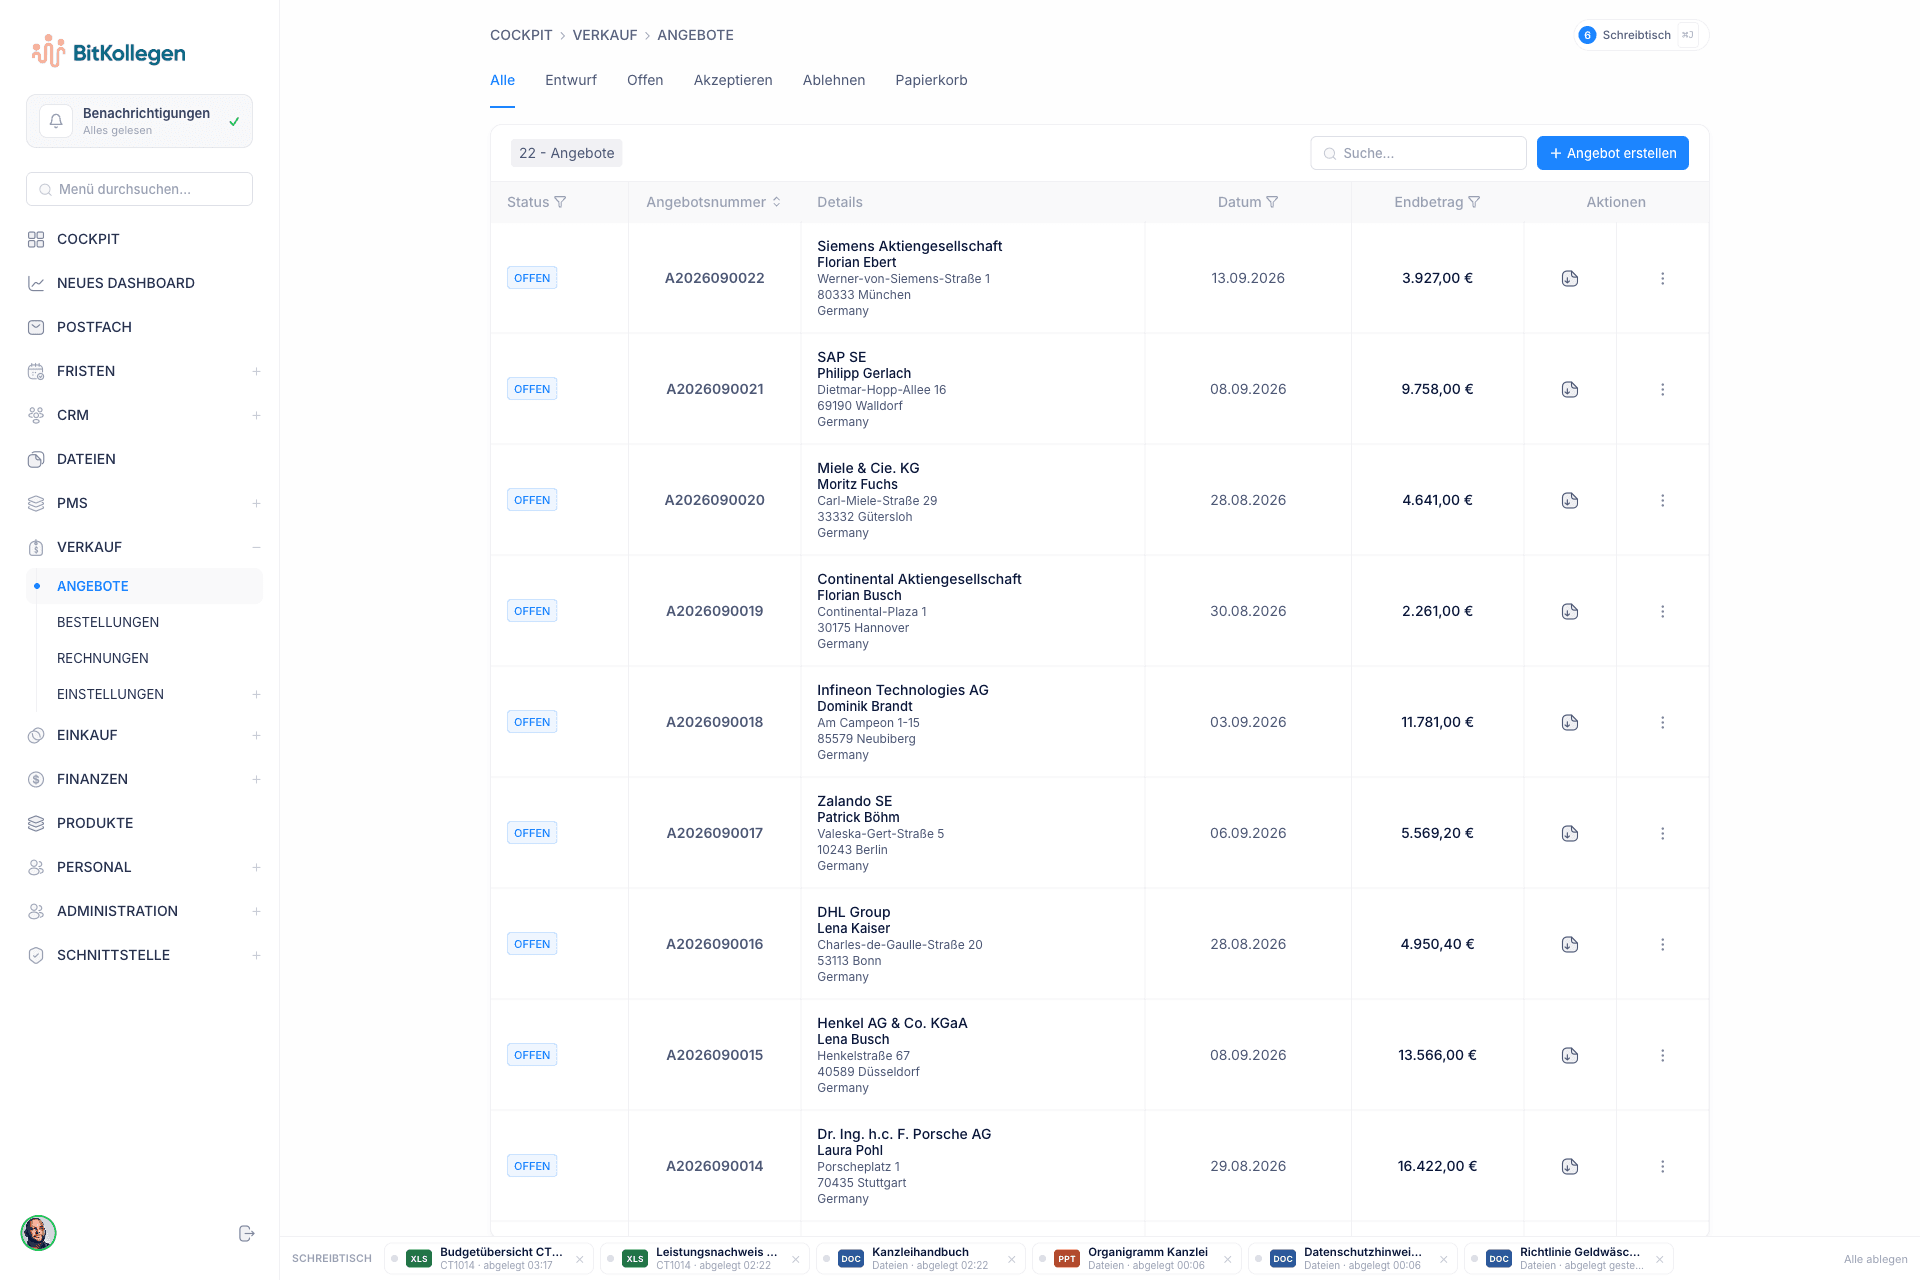Open user profile avatar
1920x1280 pixels.
coord(39,1233)
